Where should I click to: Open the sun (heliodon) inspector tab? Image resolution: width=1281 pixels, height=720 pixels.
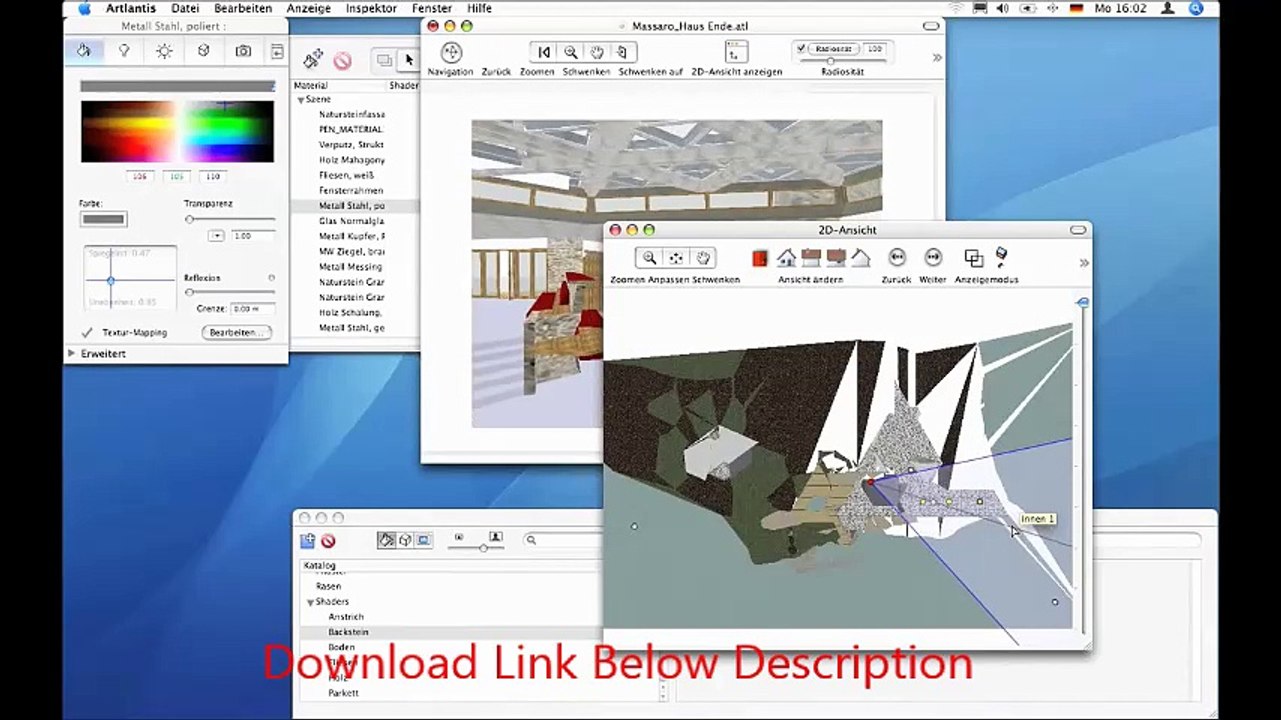(x=164, y=50)
